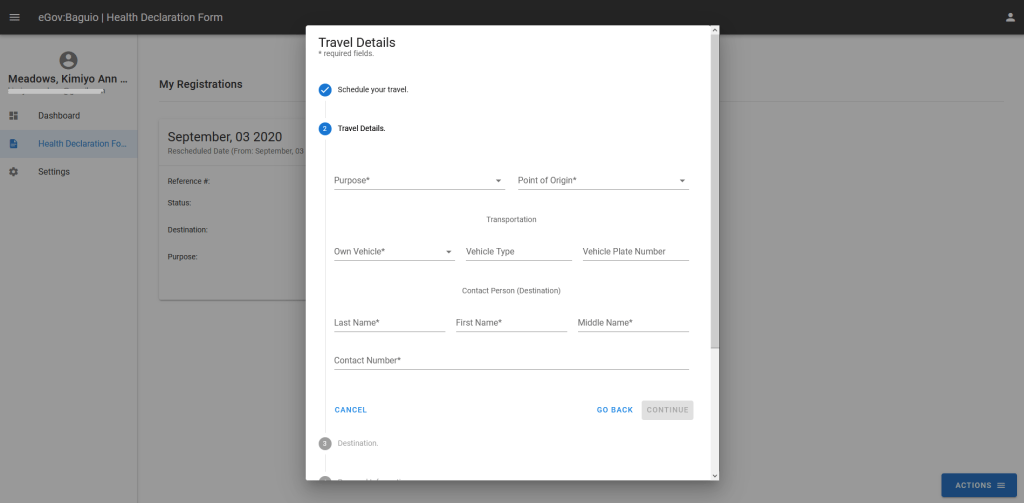This screenshot has width=1024, height=503.
Task: Click the Contact Number input field
Action: tap(511, 360)
